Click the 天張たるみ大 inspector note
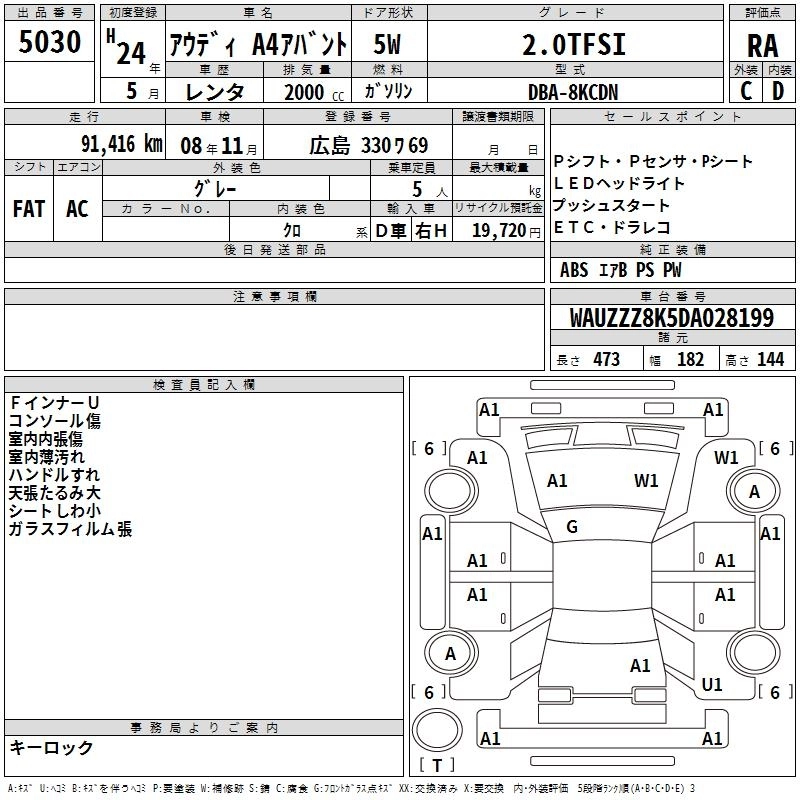Screen dimensions: 800x800 coord(54,493)
